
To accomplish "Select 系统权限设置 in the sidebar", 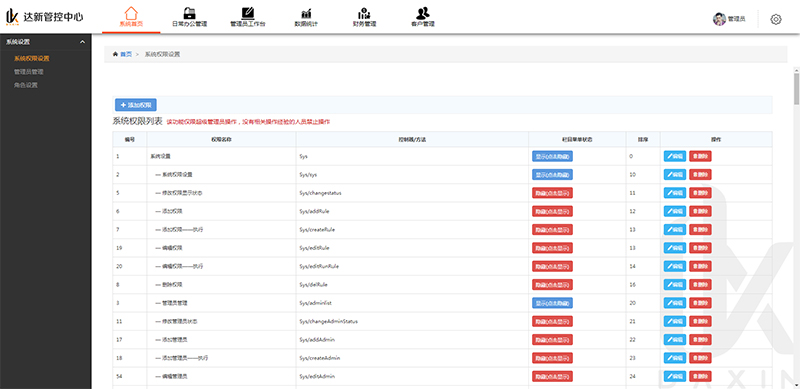I will (32, 59).
